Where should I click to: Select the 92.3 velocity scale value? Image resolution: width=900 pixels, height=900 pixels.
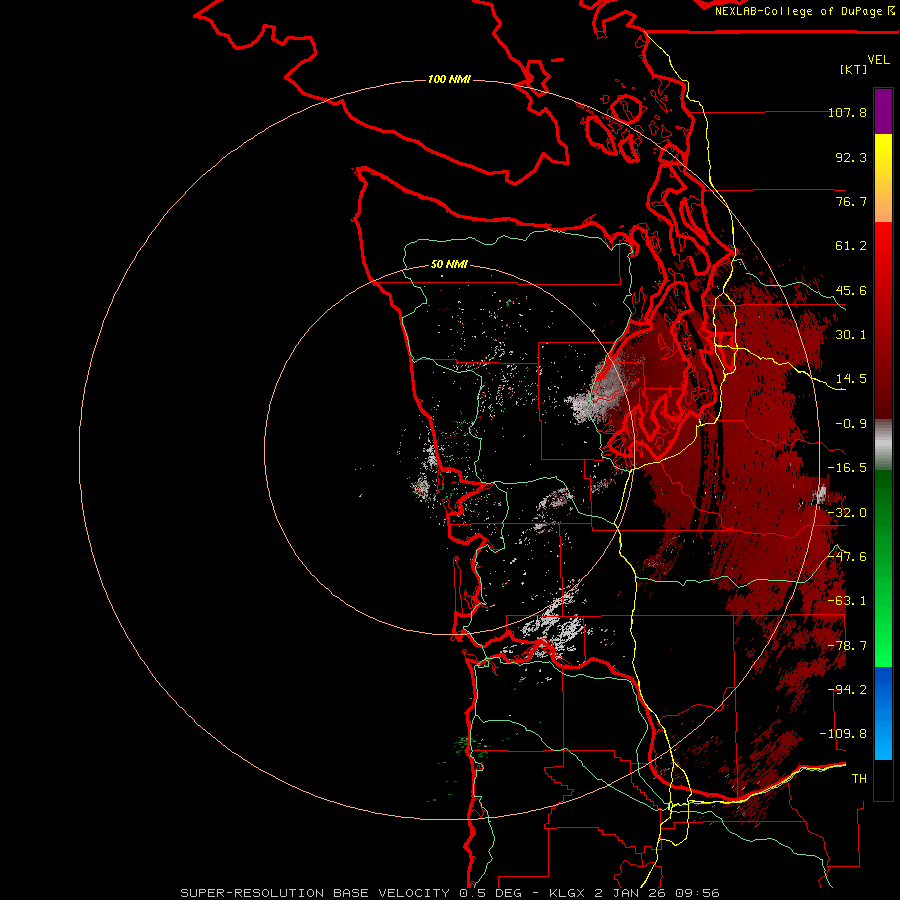[x=851, y=157]
